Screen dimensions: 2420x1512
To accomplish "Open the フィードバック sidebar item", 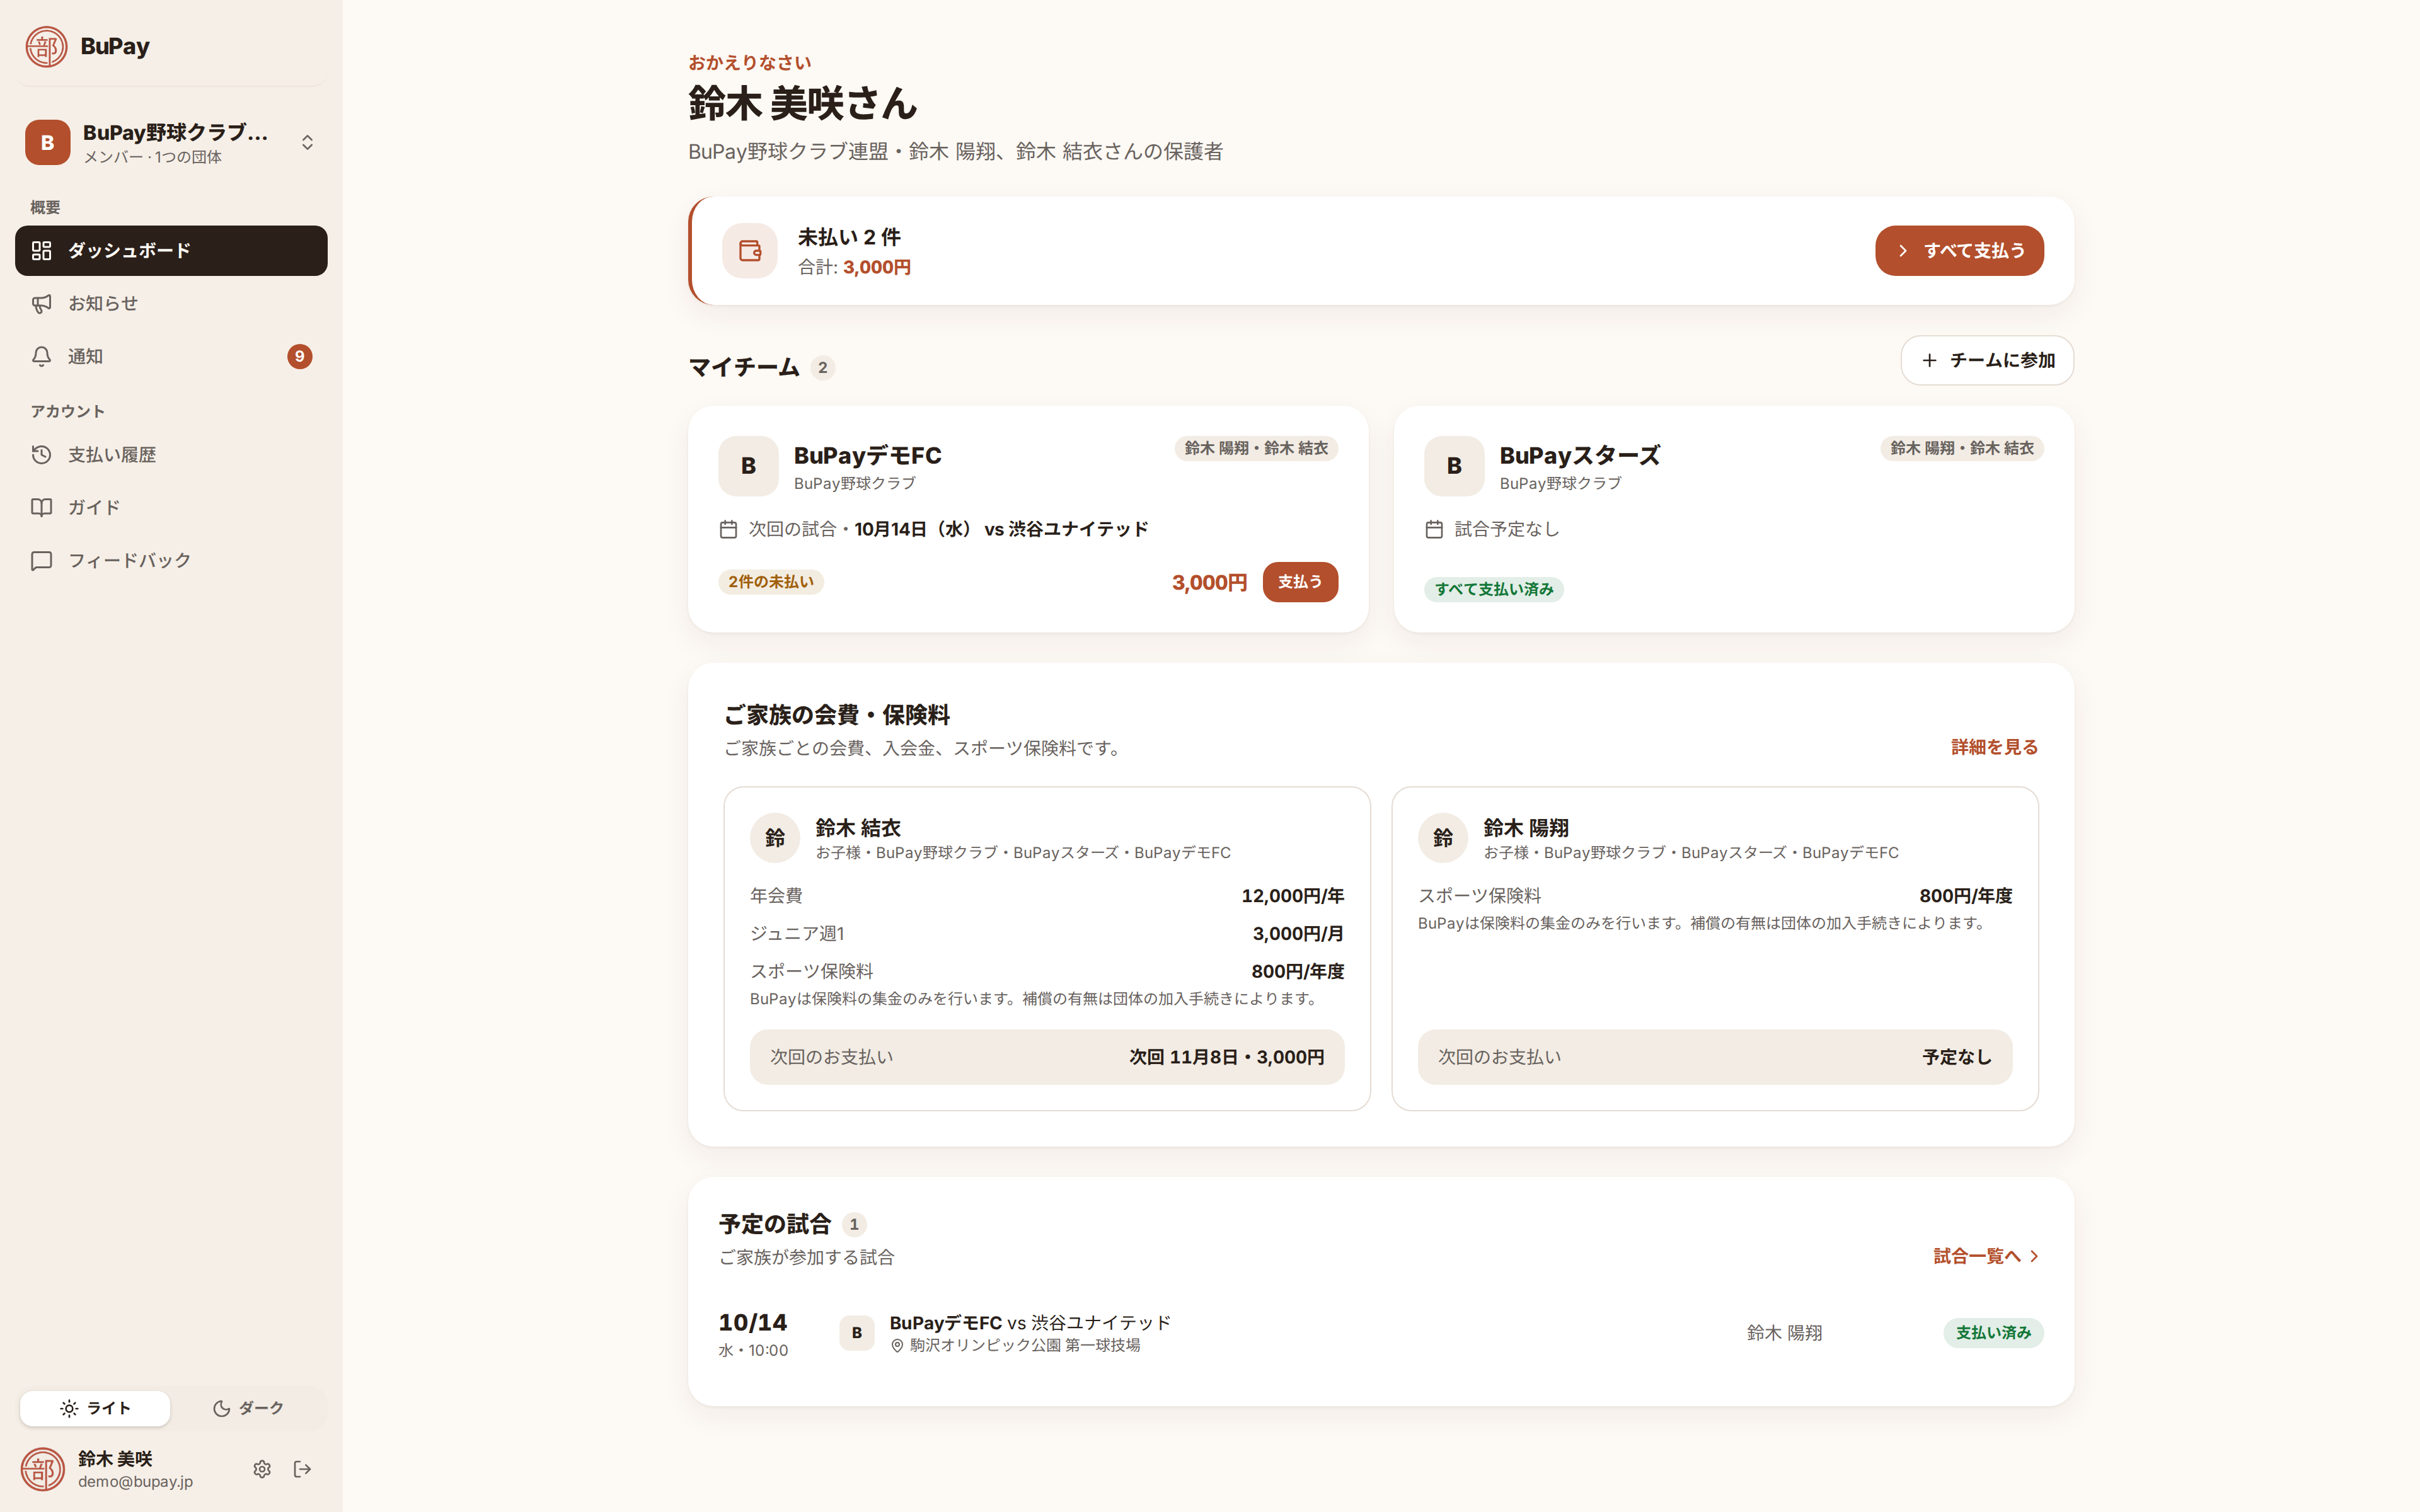I will tap(171, 560).
